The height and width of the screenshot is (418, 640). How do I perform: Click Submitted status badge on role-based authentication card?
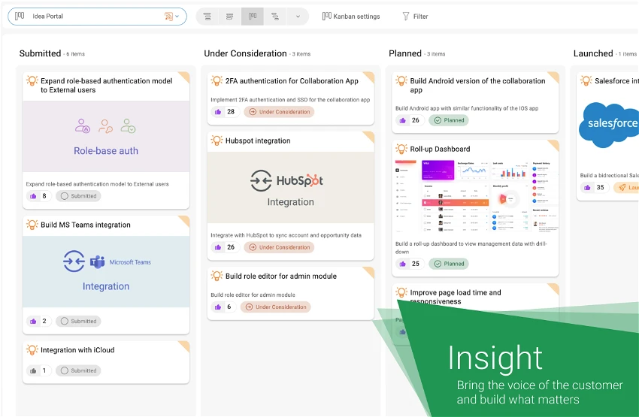tap(78, 196)
